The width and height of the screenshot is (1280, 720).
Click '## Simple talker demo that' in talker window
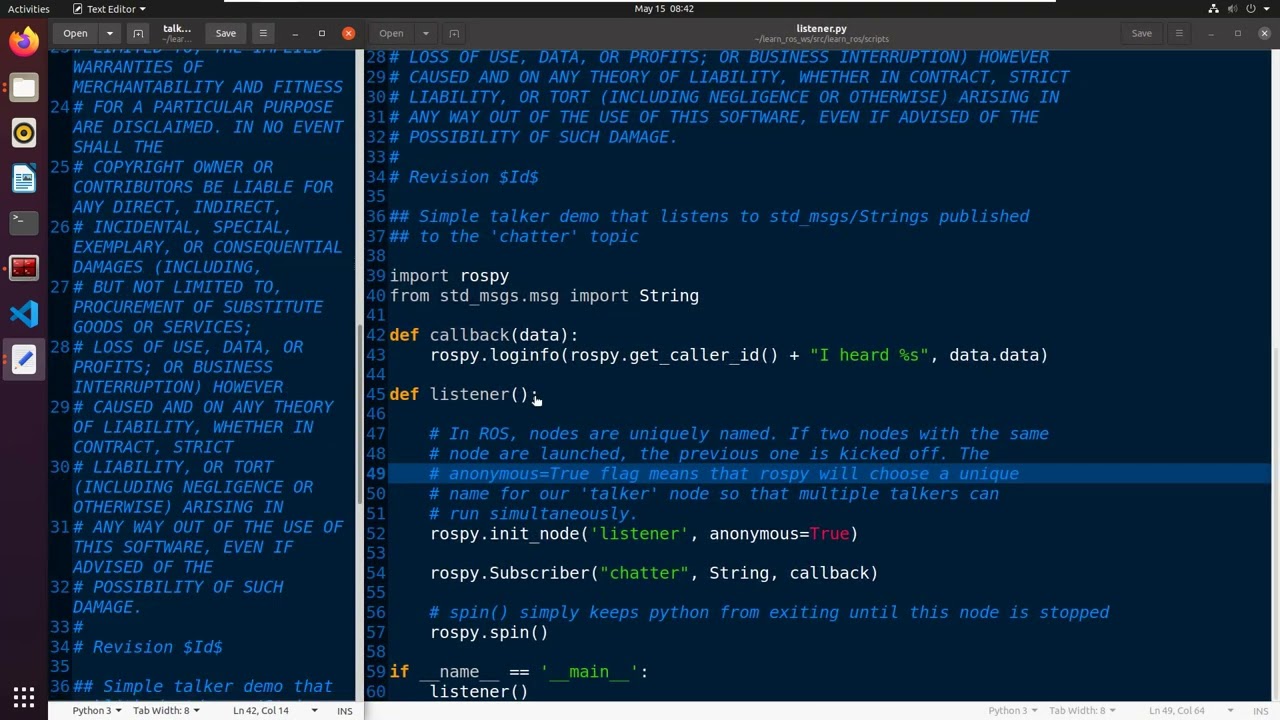pos(203,687)
